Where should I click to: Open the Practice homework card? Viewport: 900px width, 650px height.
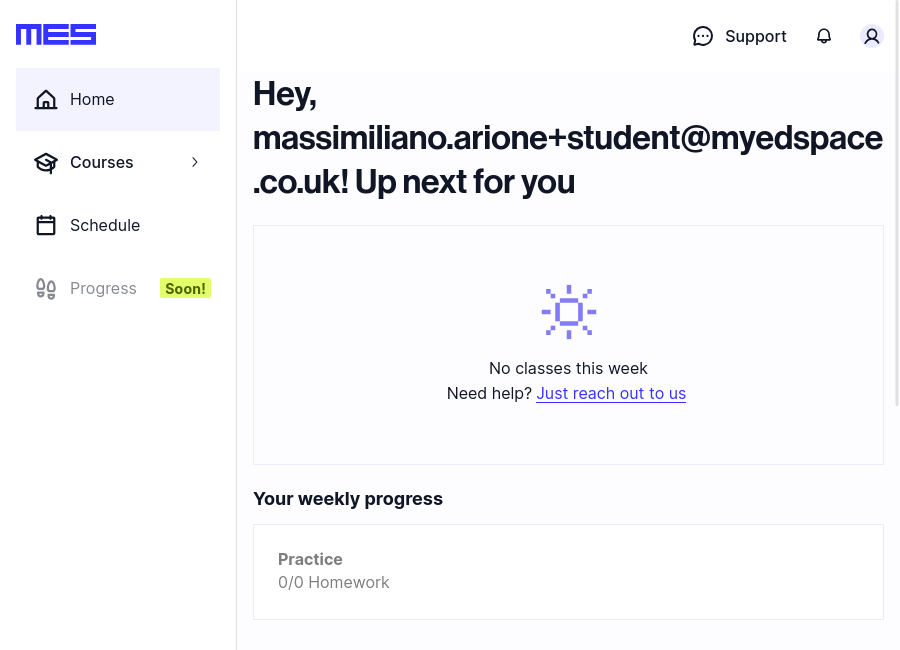tap(568, 571)
